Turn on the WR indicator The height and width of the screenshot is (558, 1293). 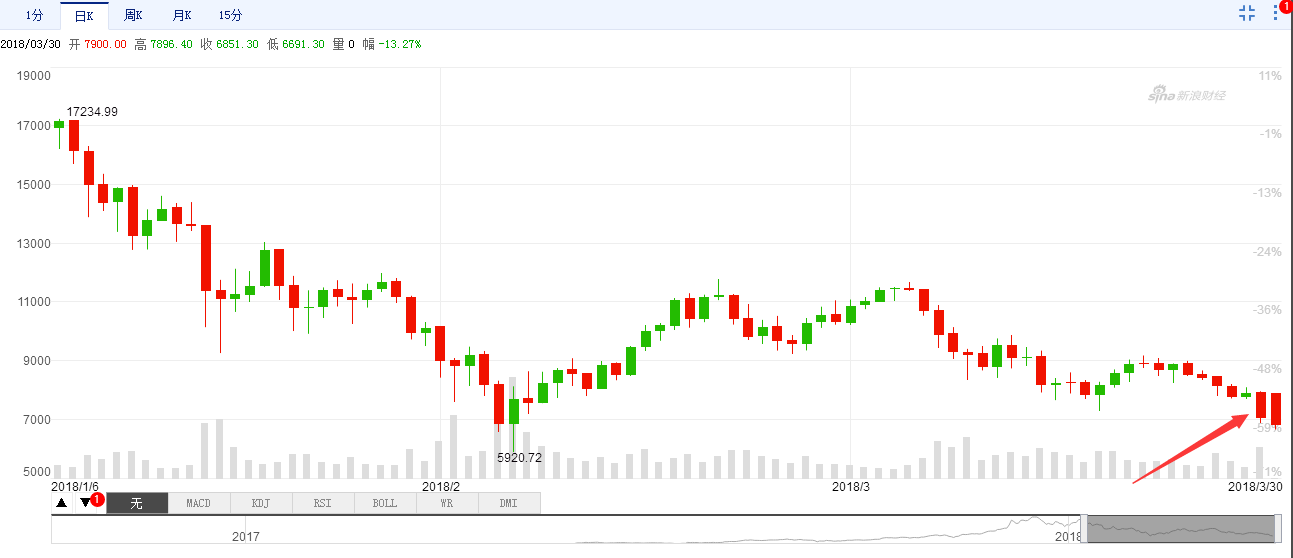click(447, 503)
